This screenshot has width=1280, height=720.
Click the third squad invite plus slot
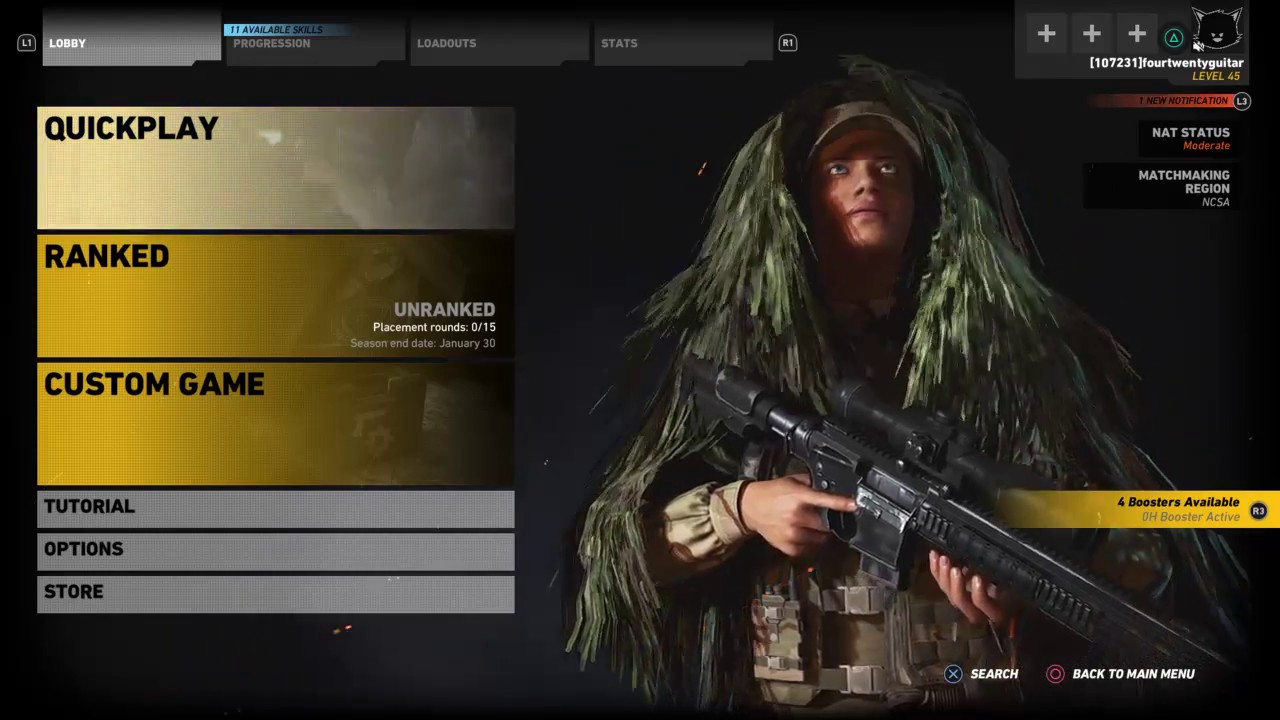(x=1137, y=35)
